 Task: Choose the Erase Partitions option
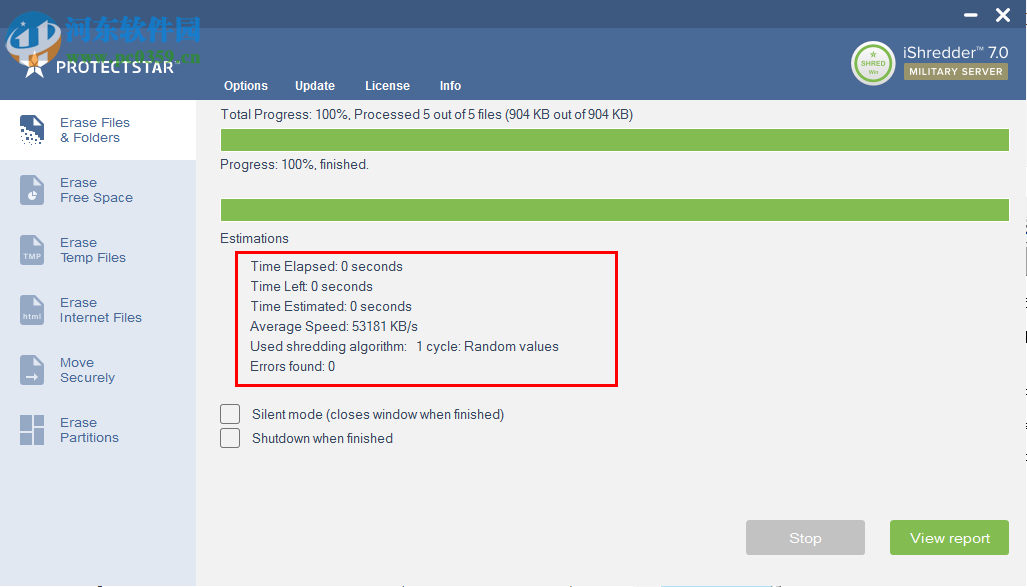click(98, 430)
